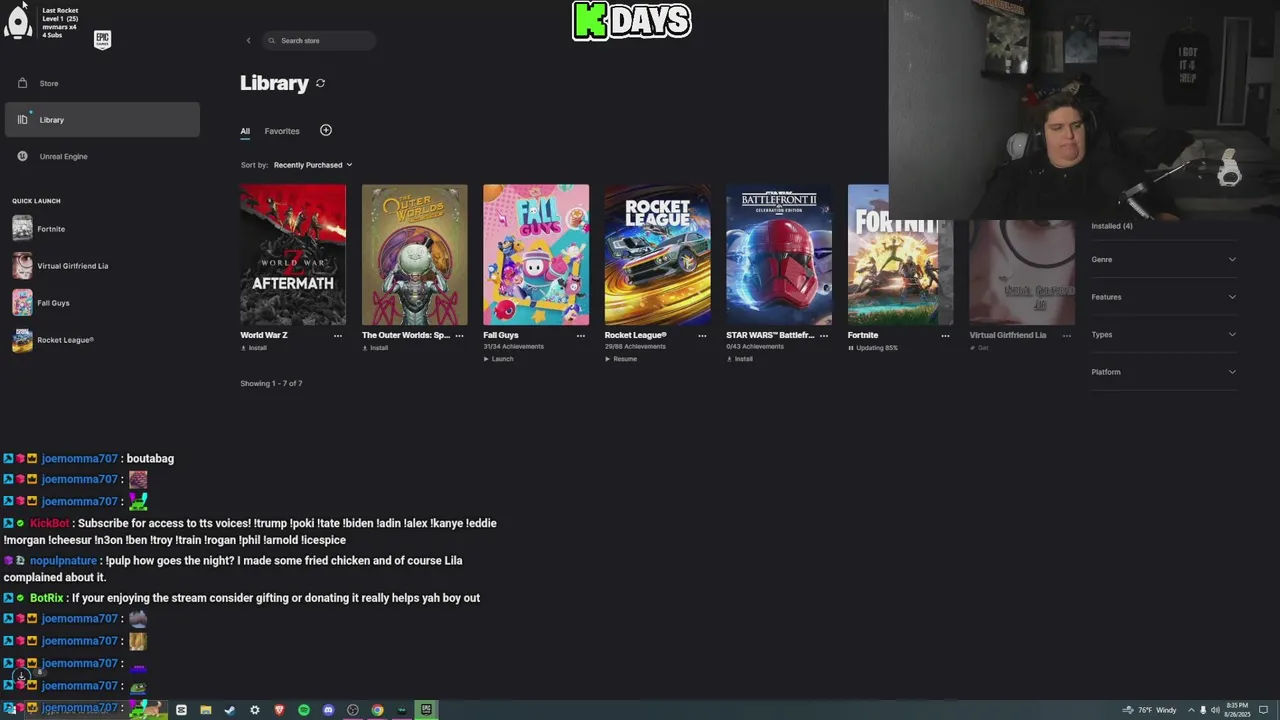Launch Virtual Girlfriend Lia from Quick Launch icon
This screenshot has width=1280, height=720.
point(22,266)
